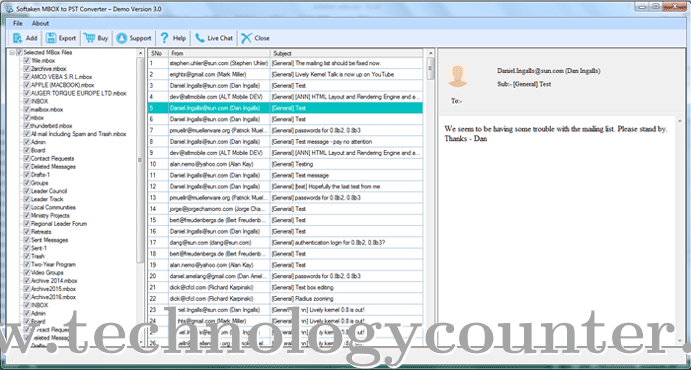The width and height of the screenshot is (691, 370).
Task: Select Ministry Projects folder in tree
Action: (x=50, y=216)
